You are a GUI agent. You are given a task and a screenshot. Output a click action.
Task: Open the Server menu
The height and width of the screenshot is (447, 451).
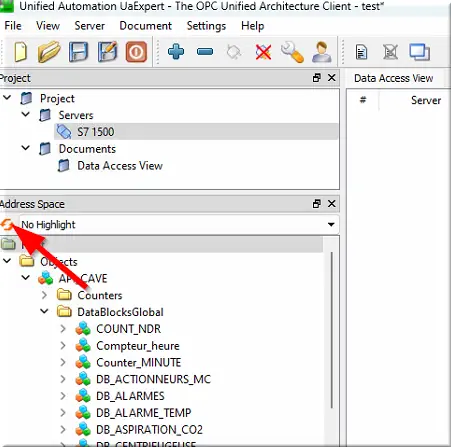pyautogui.click(x=90, y=26)
